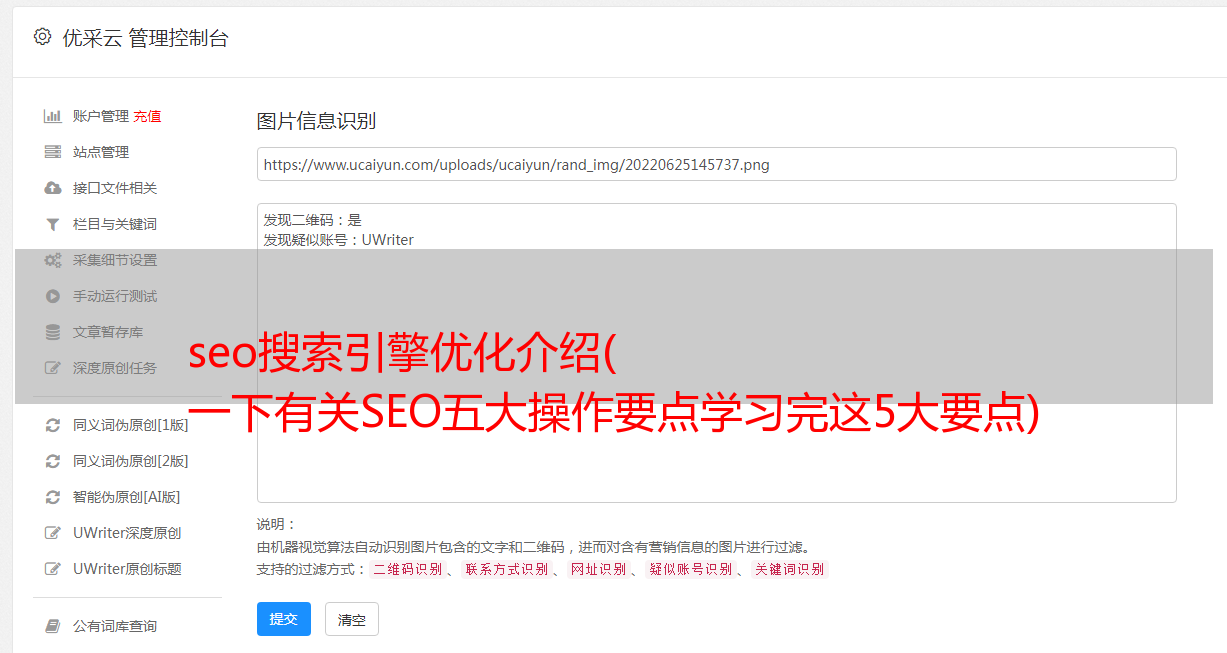The height and width of the screenshot is (653, 1227).
Task: Click the 二维码识别 tag
Action: coord(407,569)
